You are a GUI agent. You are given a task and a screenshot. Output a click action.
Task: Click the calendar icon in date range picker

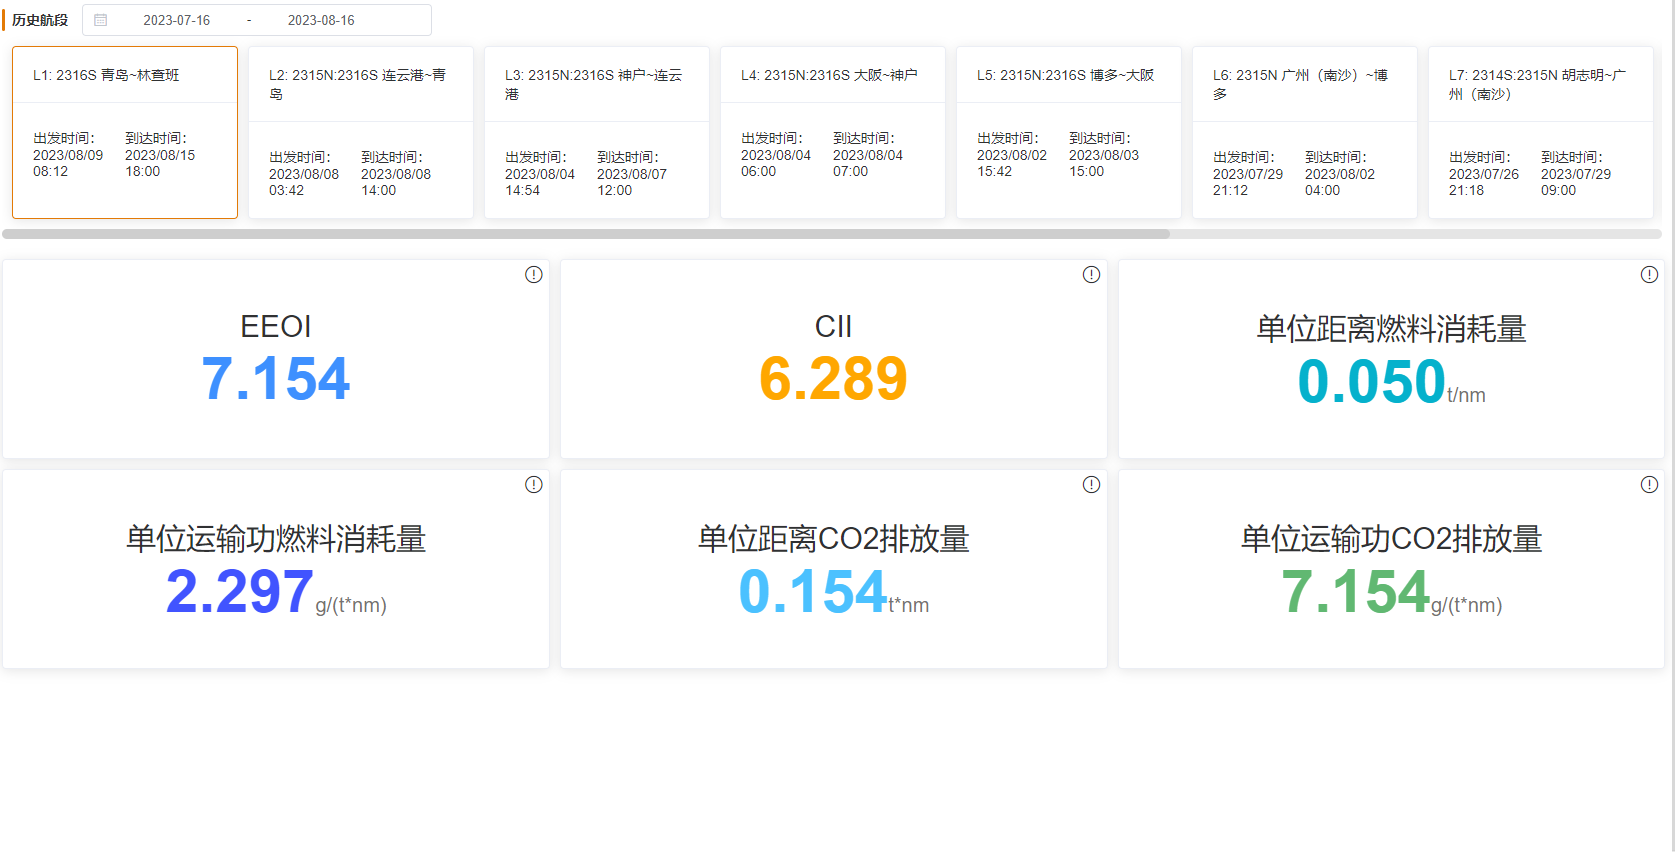101,20
